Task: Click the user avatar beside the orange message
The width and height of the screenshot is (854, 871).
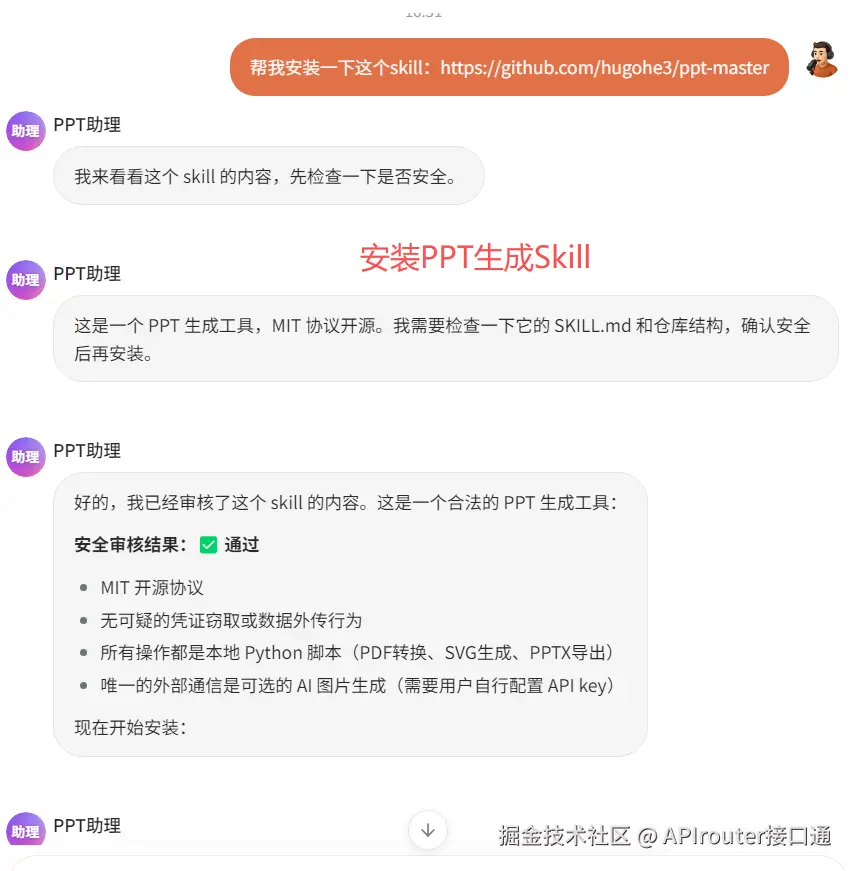Action: pos(822,59)
